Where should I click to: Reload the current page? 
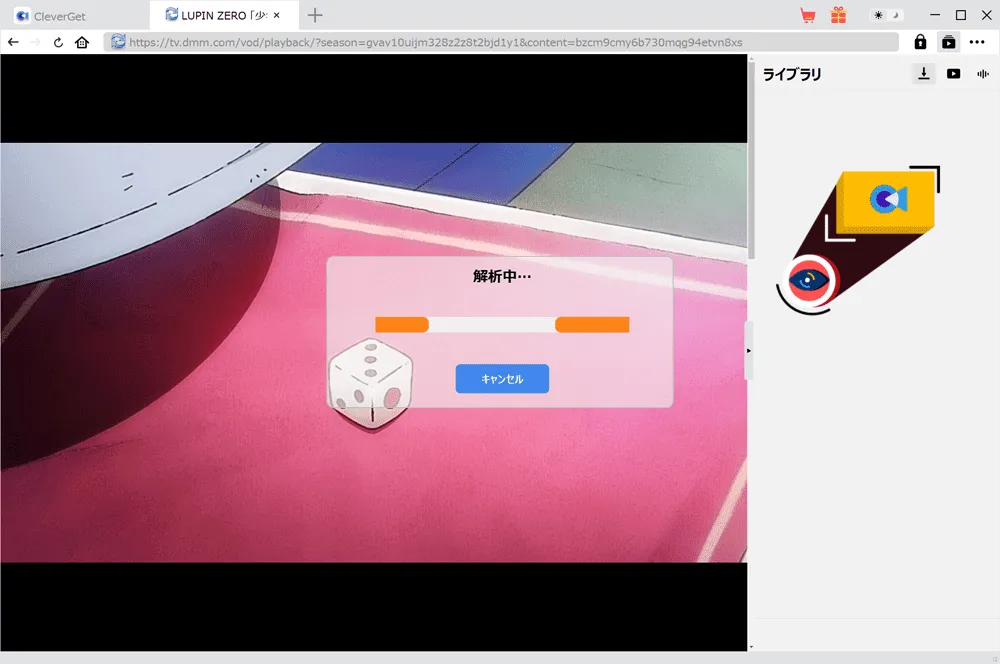click(58, 42)
